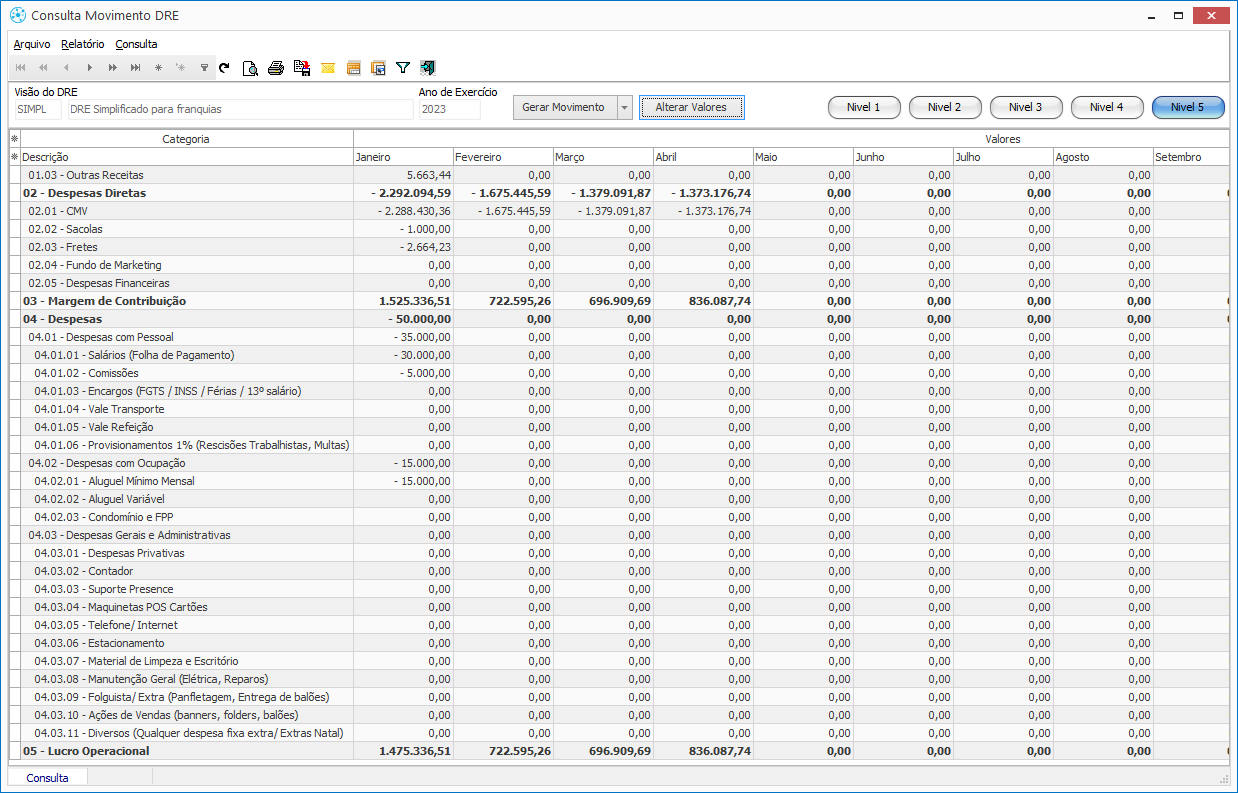The width and height of the screenshot is (1238, 793).
Task: Click the orange grid layout icon
Action: 353,68
